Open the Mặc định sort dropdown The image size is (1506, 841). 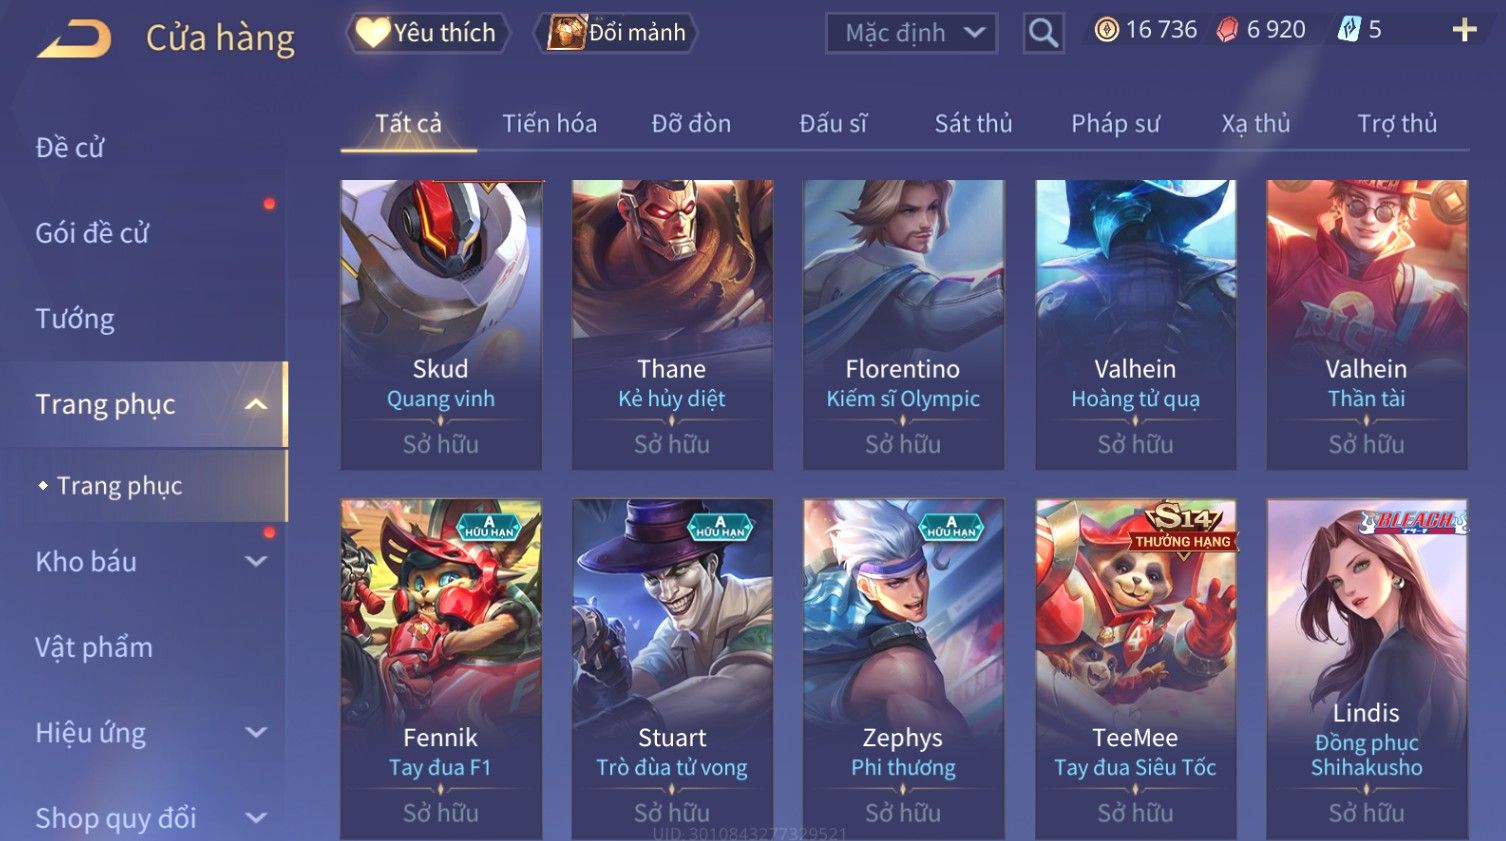[x=911, y=33]
